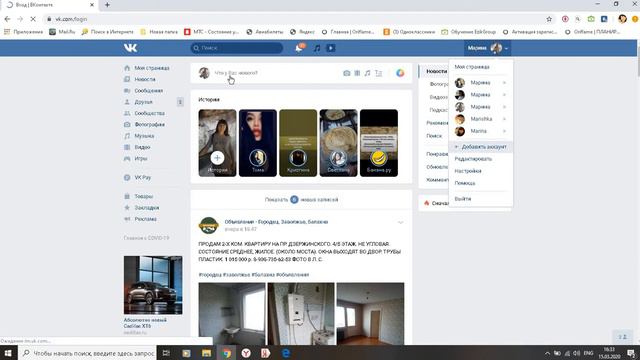Open the Windows Start menu
Viewport: 640px width, 360px height.
8,353
